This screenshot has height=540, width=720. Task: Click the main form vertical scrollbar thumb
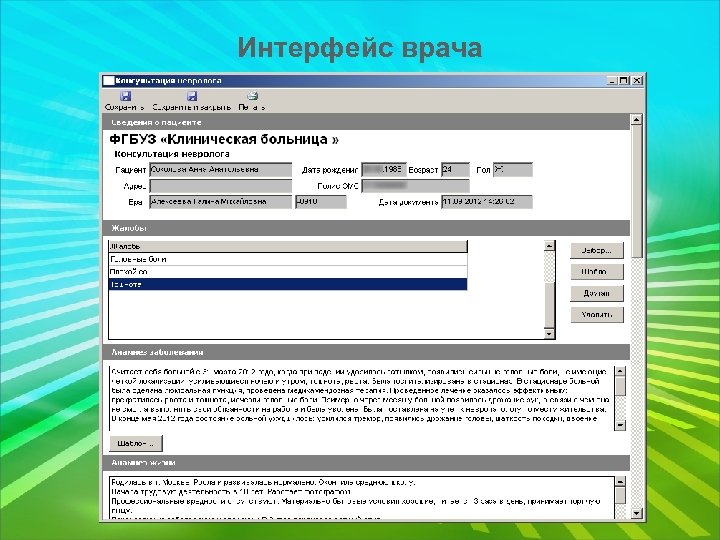[636, 191]
